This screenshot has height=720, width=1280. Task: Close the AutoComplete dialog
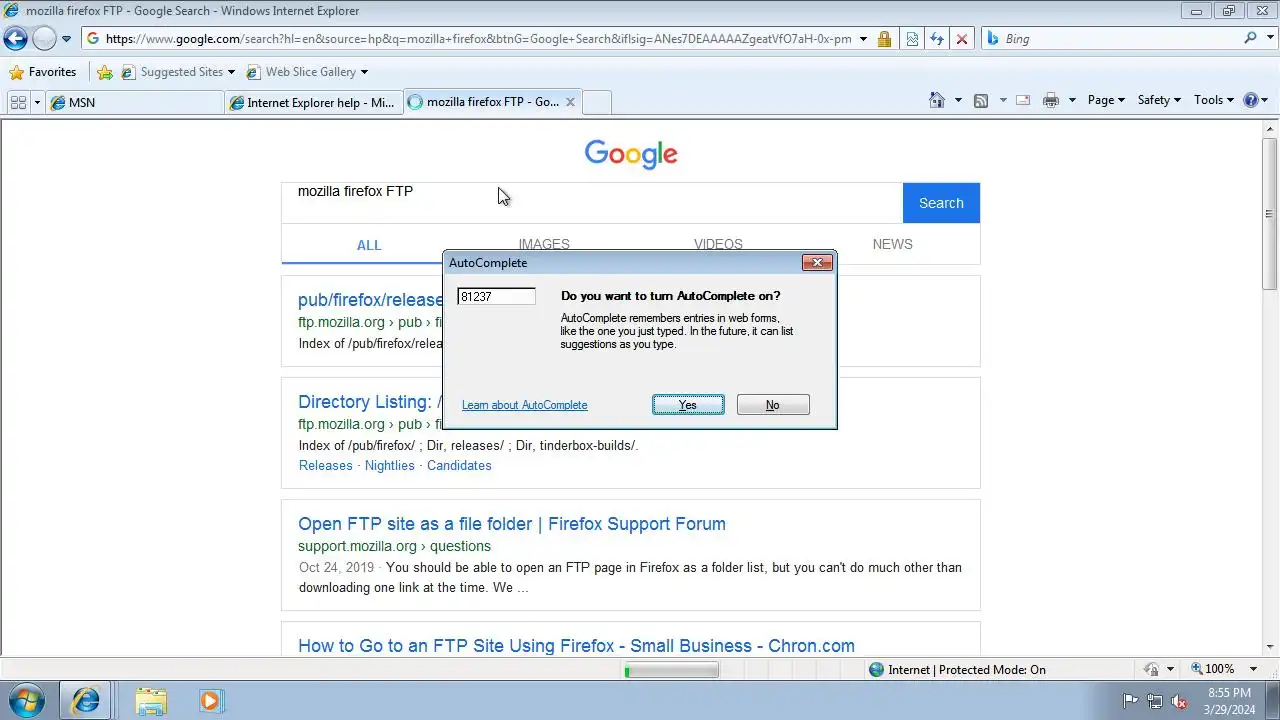[817, 263]
